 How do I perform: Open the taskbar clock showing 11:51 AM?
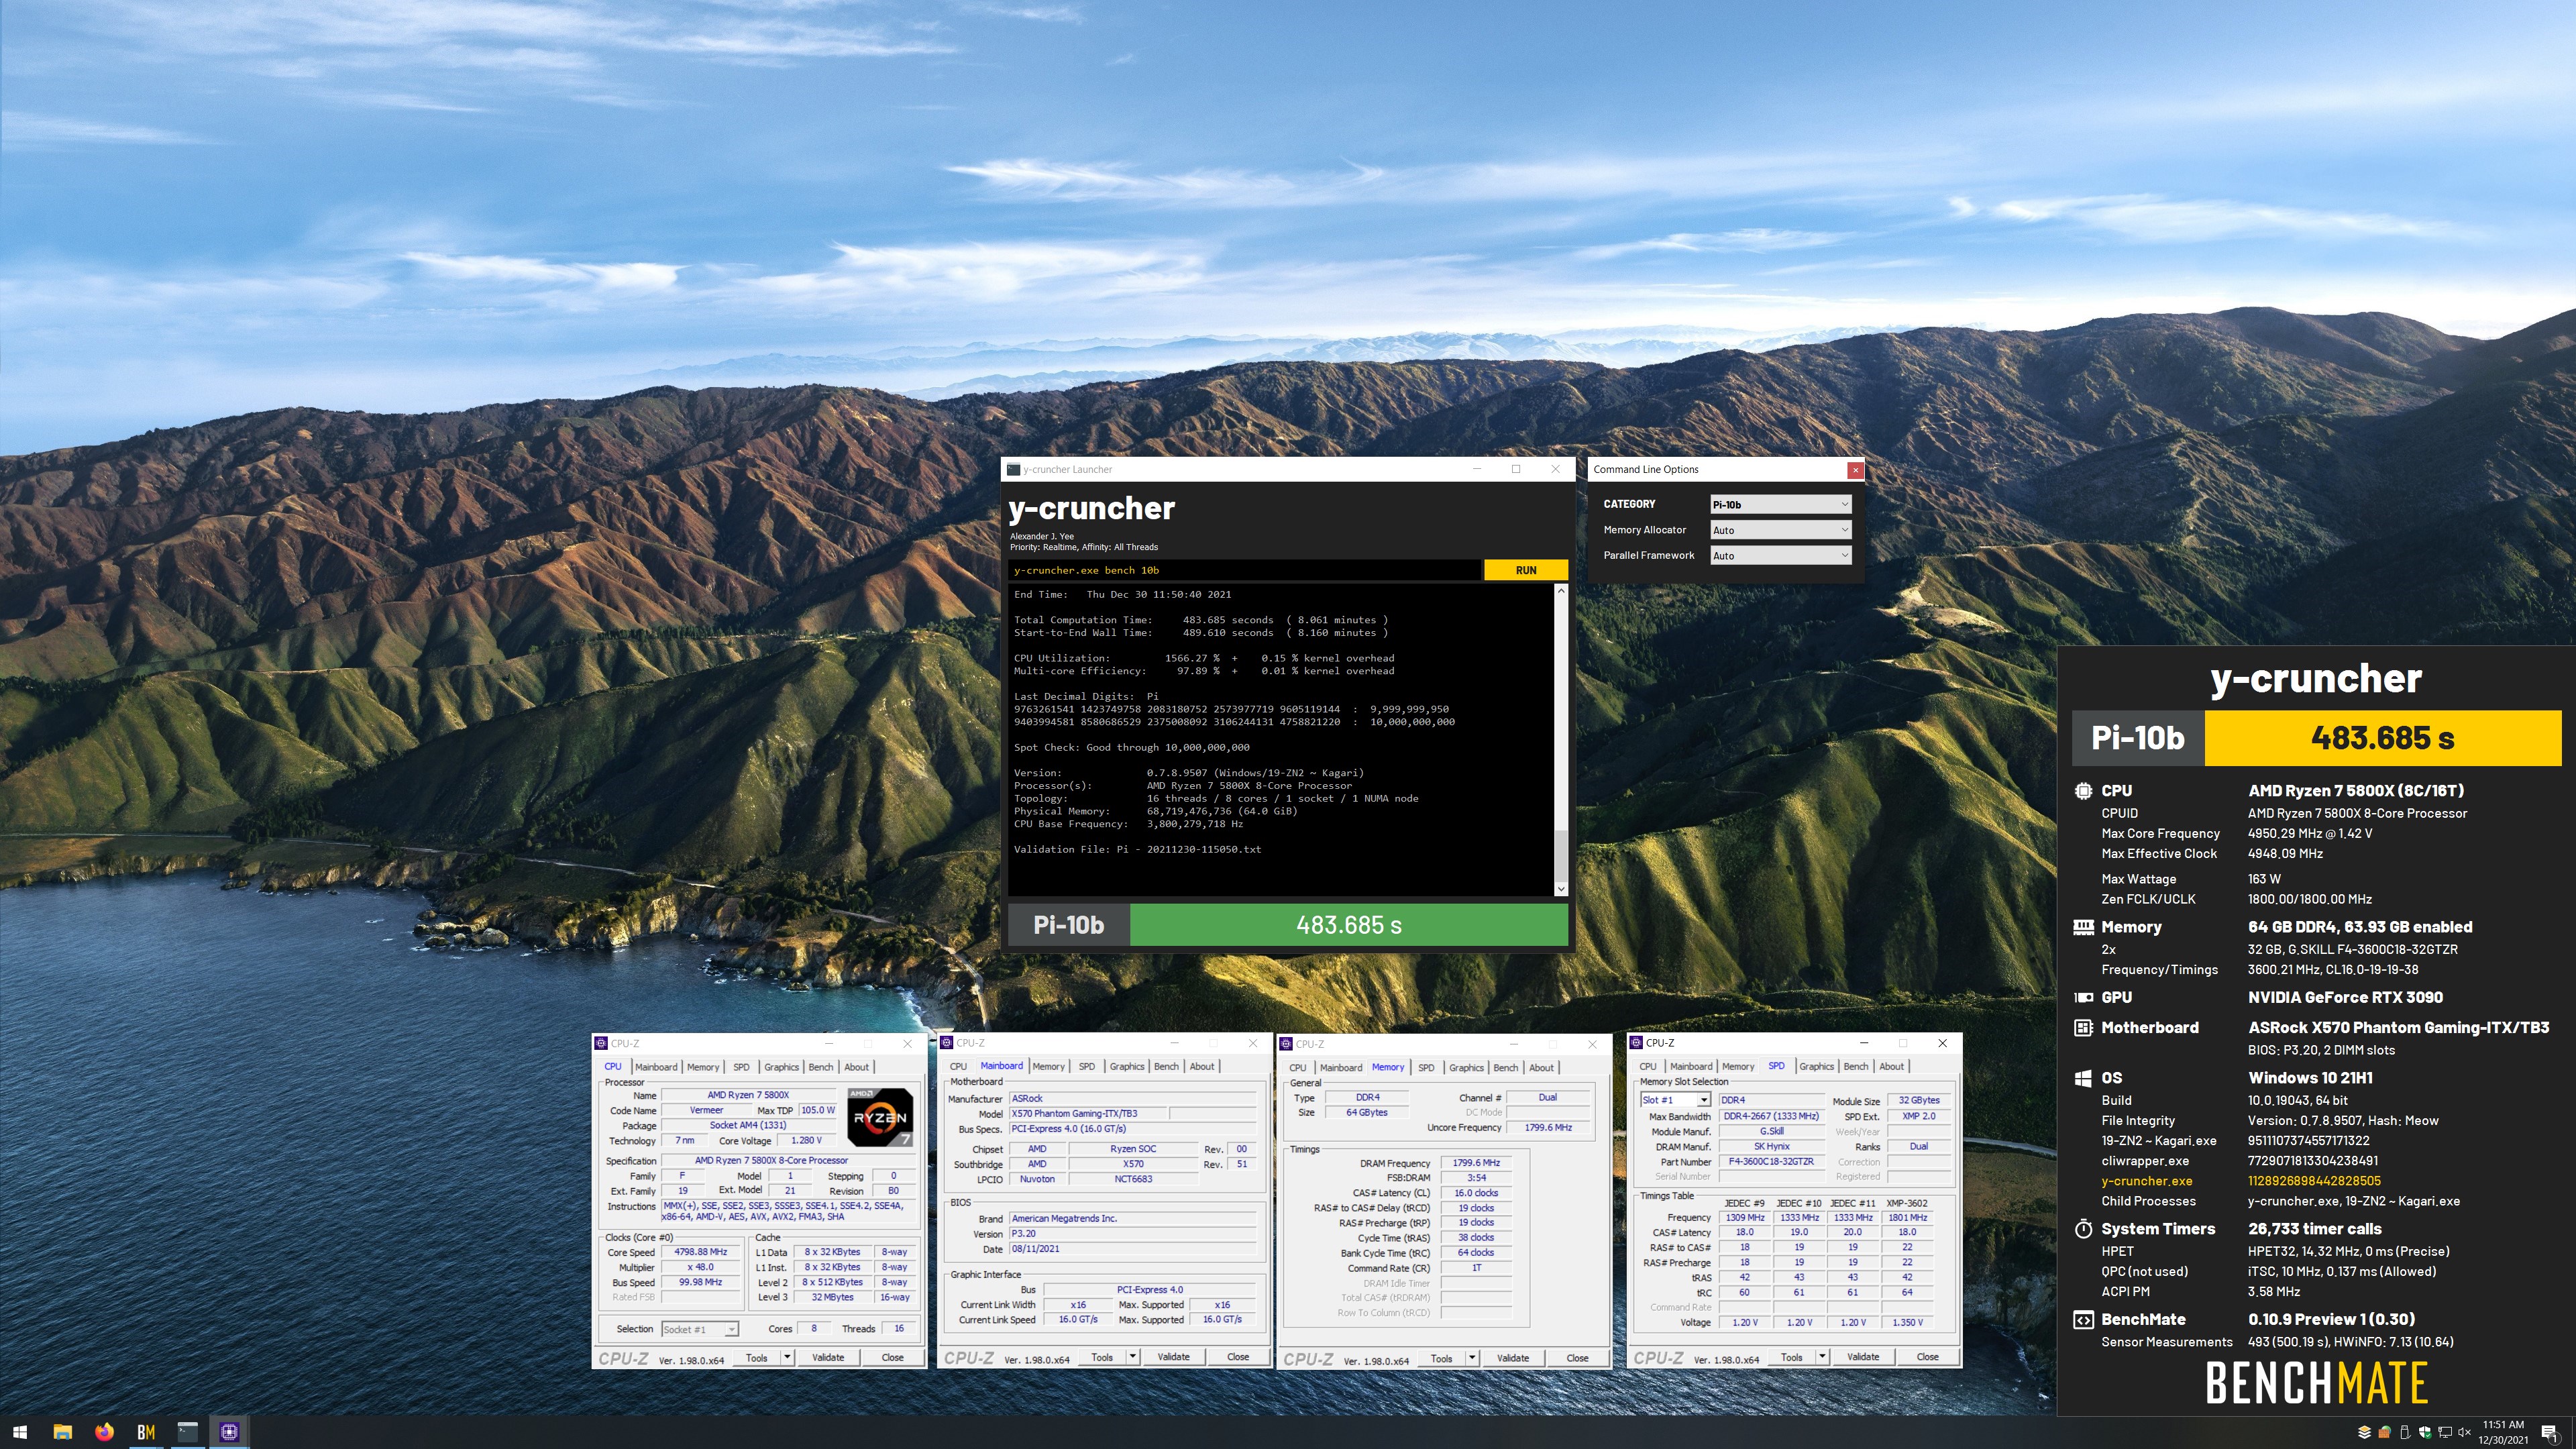2502,1432
